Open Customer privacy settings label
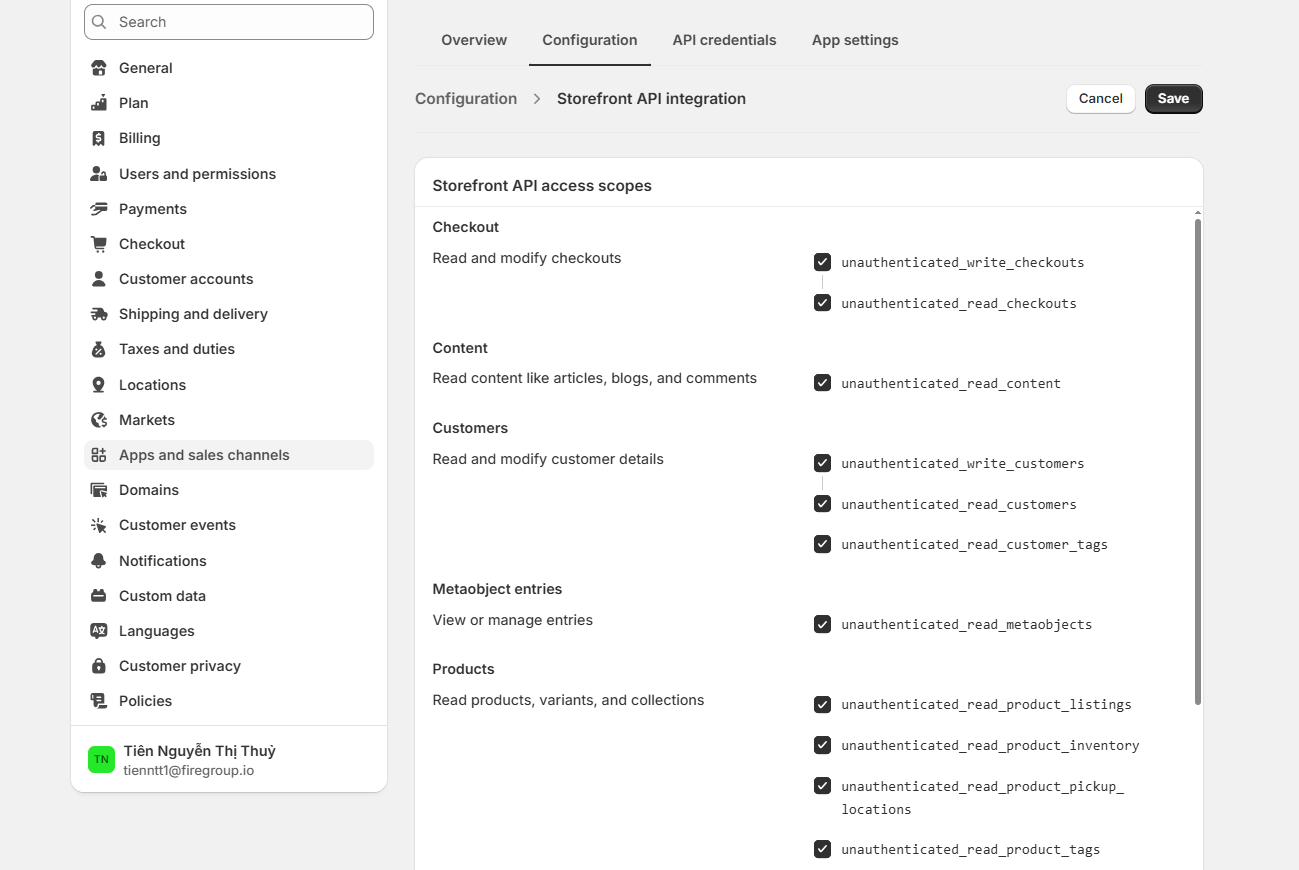 (x=180, y=666)
